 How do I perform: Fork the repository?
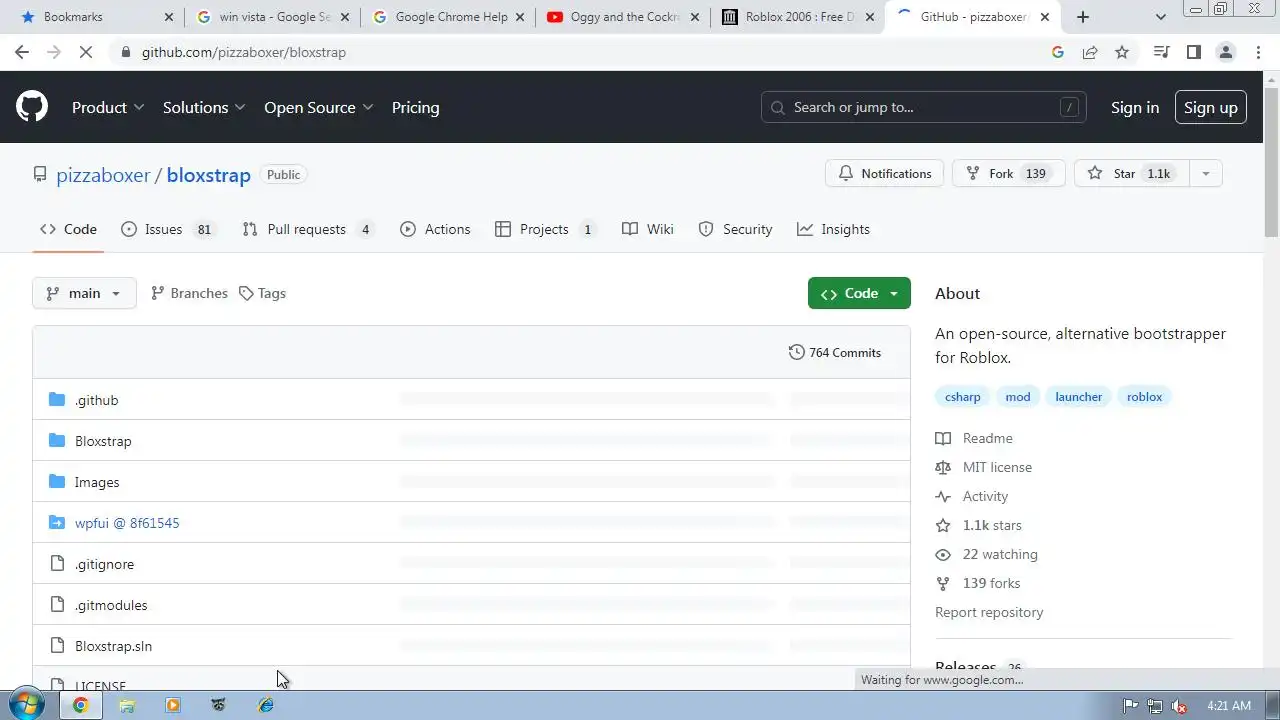(1008, 174)
